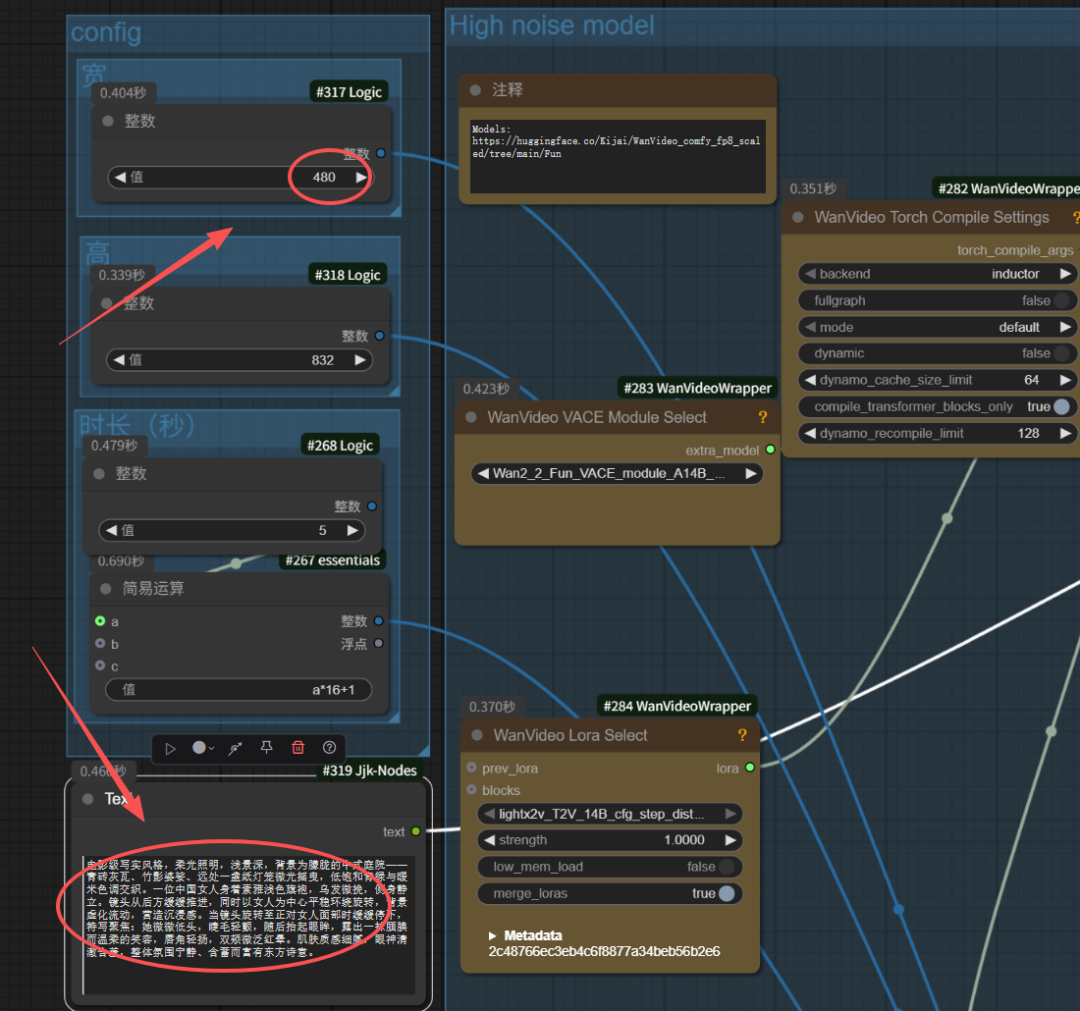Open the mode default dropdown
The width and height of the screenshot is (1080, 1011).
pyautogui.click(x=937, y=327)
